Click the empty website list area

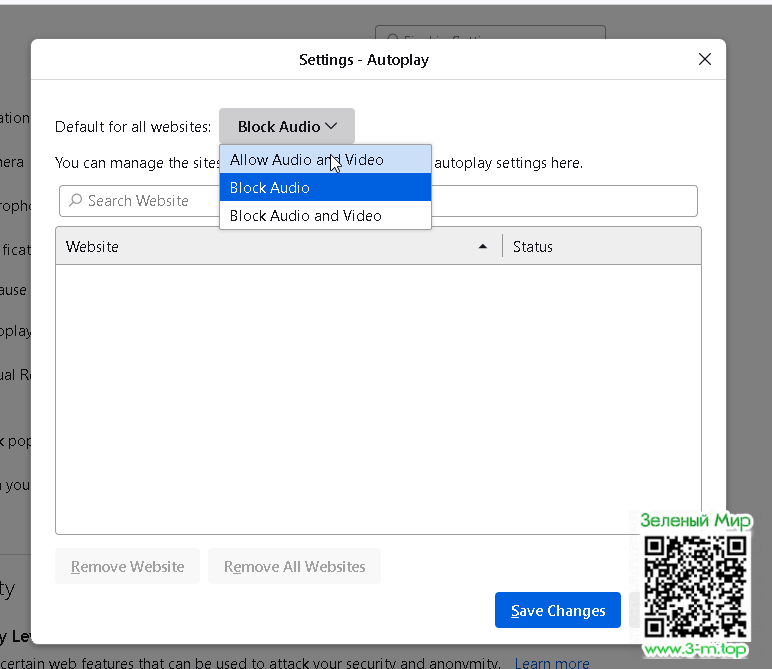pos(340,400)
